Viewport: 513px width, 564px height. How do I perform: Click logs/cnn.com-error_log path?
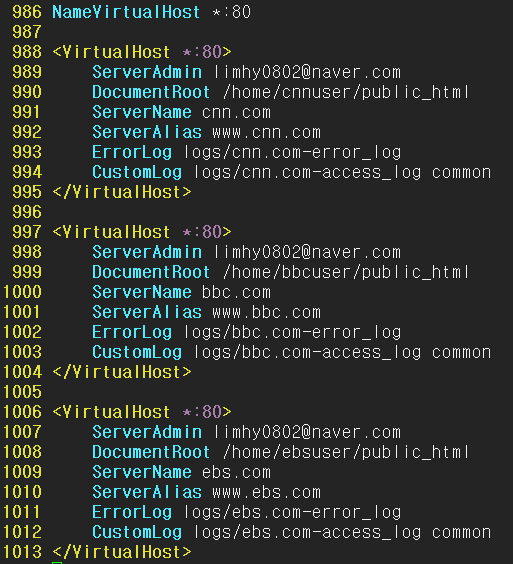[x=292, y=152]
